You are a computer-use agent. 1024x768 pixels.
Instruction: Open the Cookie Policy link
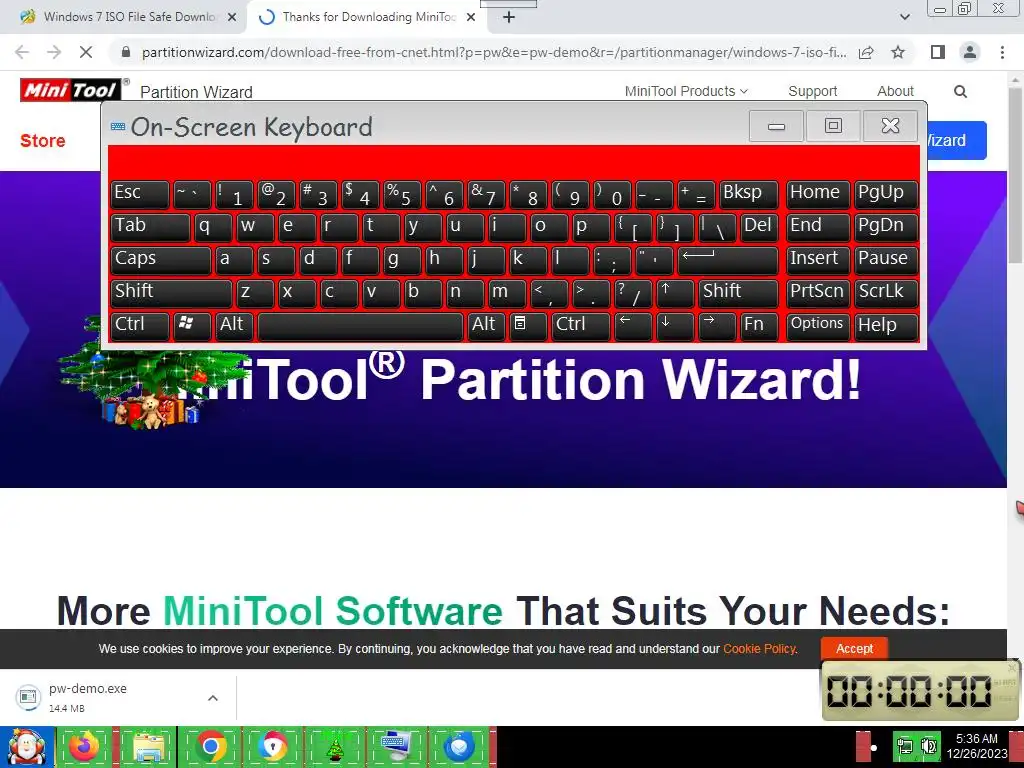point(759,648)
